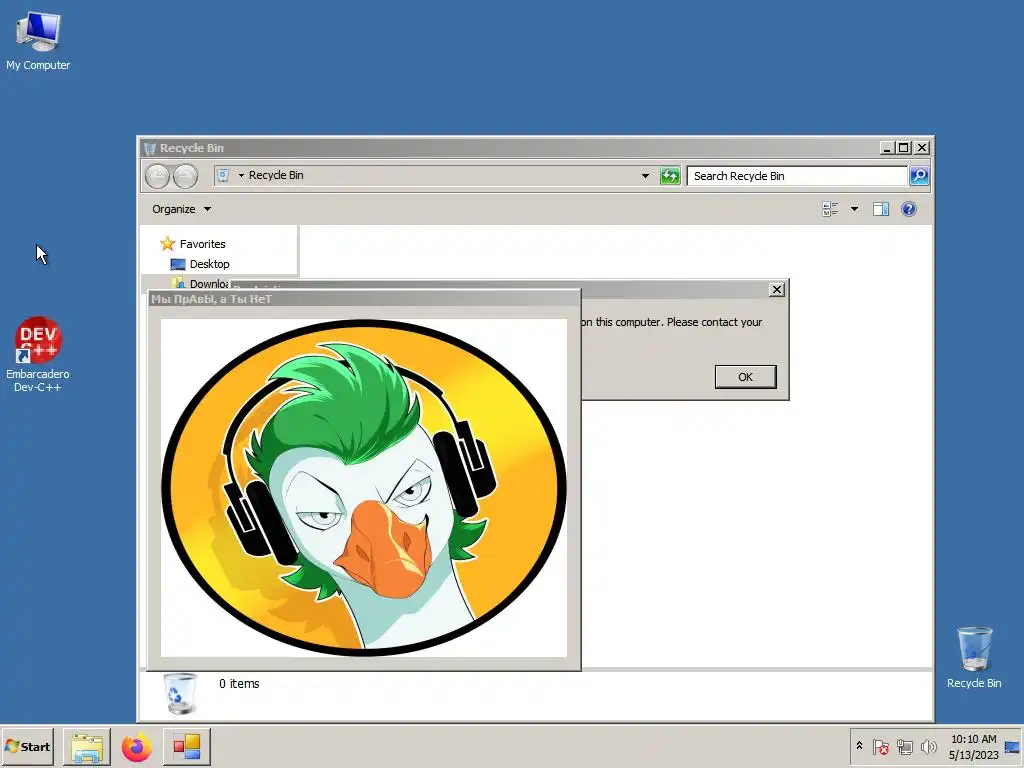Click the Start button
1024x768 pixels.
(x=27, y=746)
